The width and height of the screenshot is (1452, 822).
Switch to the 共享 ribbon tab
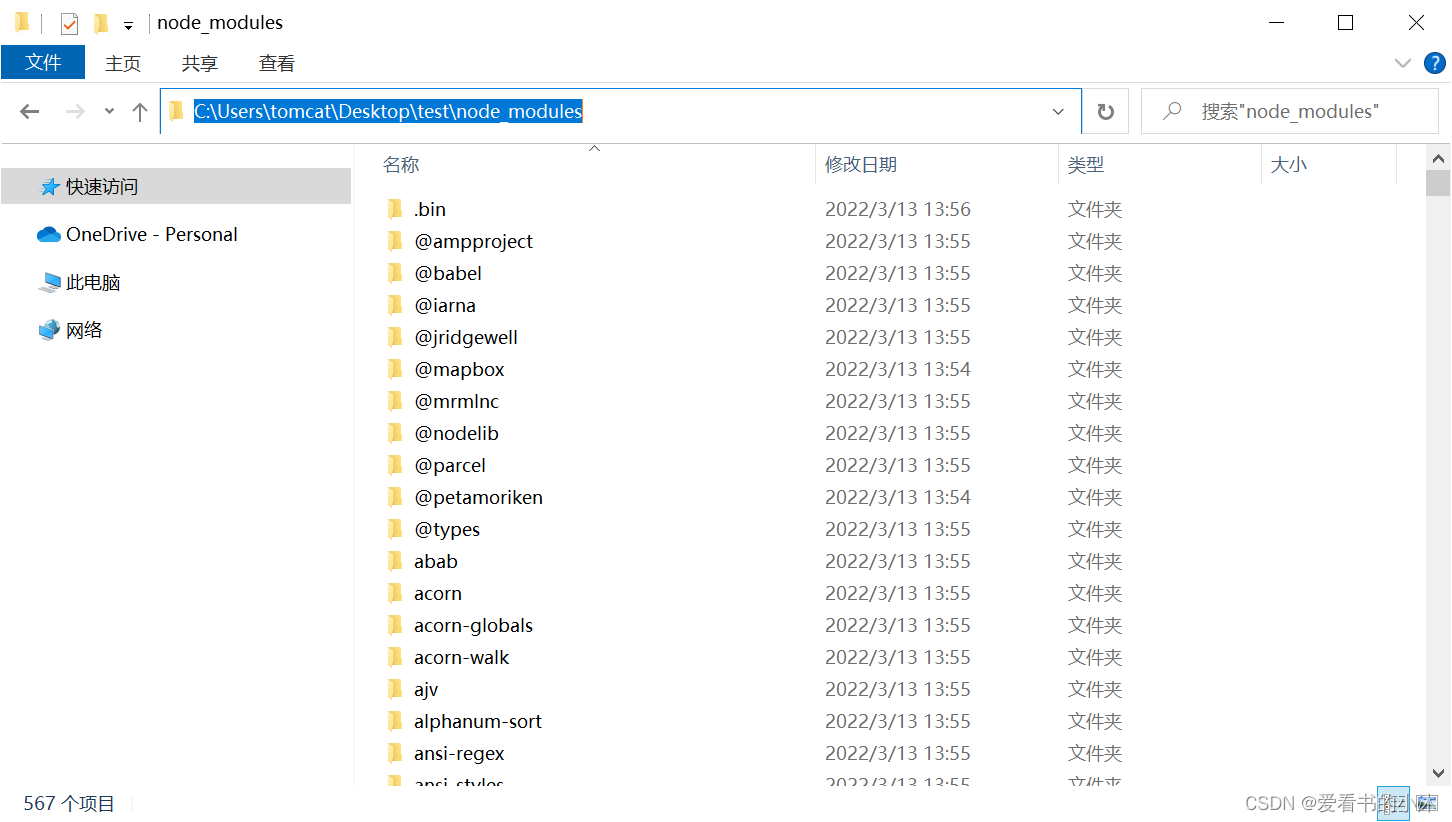click(x=200, y=63)
